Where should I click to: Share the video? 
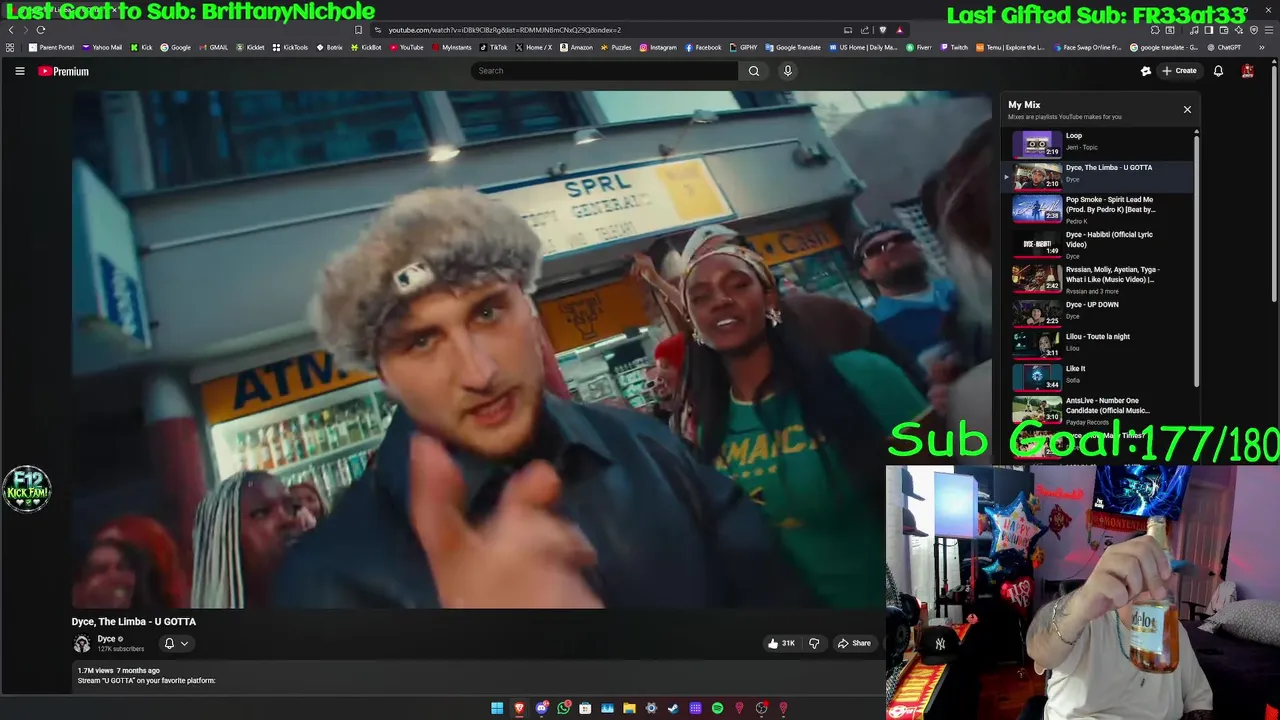854,643
